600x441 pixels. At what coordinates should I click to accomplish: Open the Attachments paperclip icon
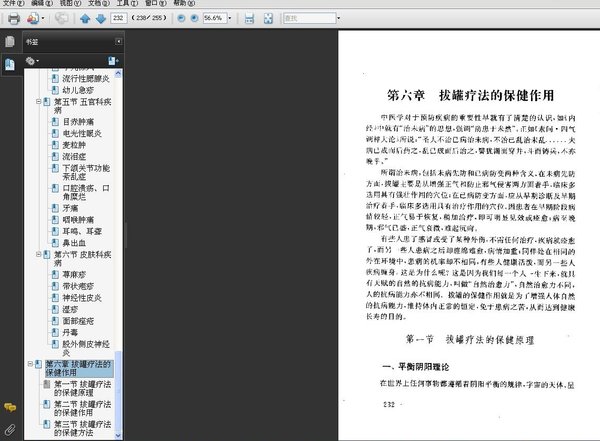(10, 430)
